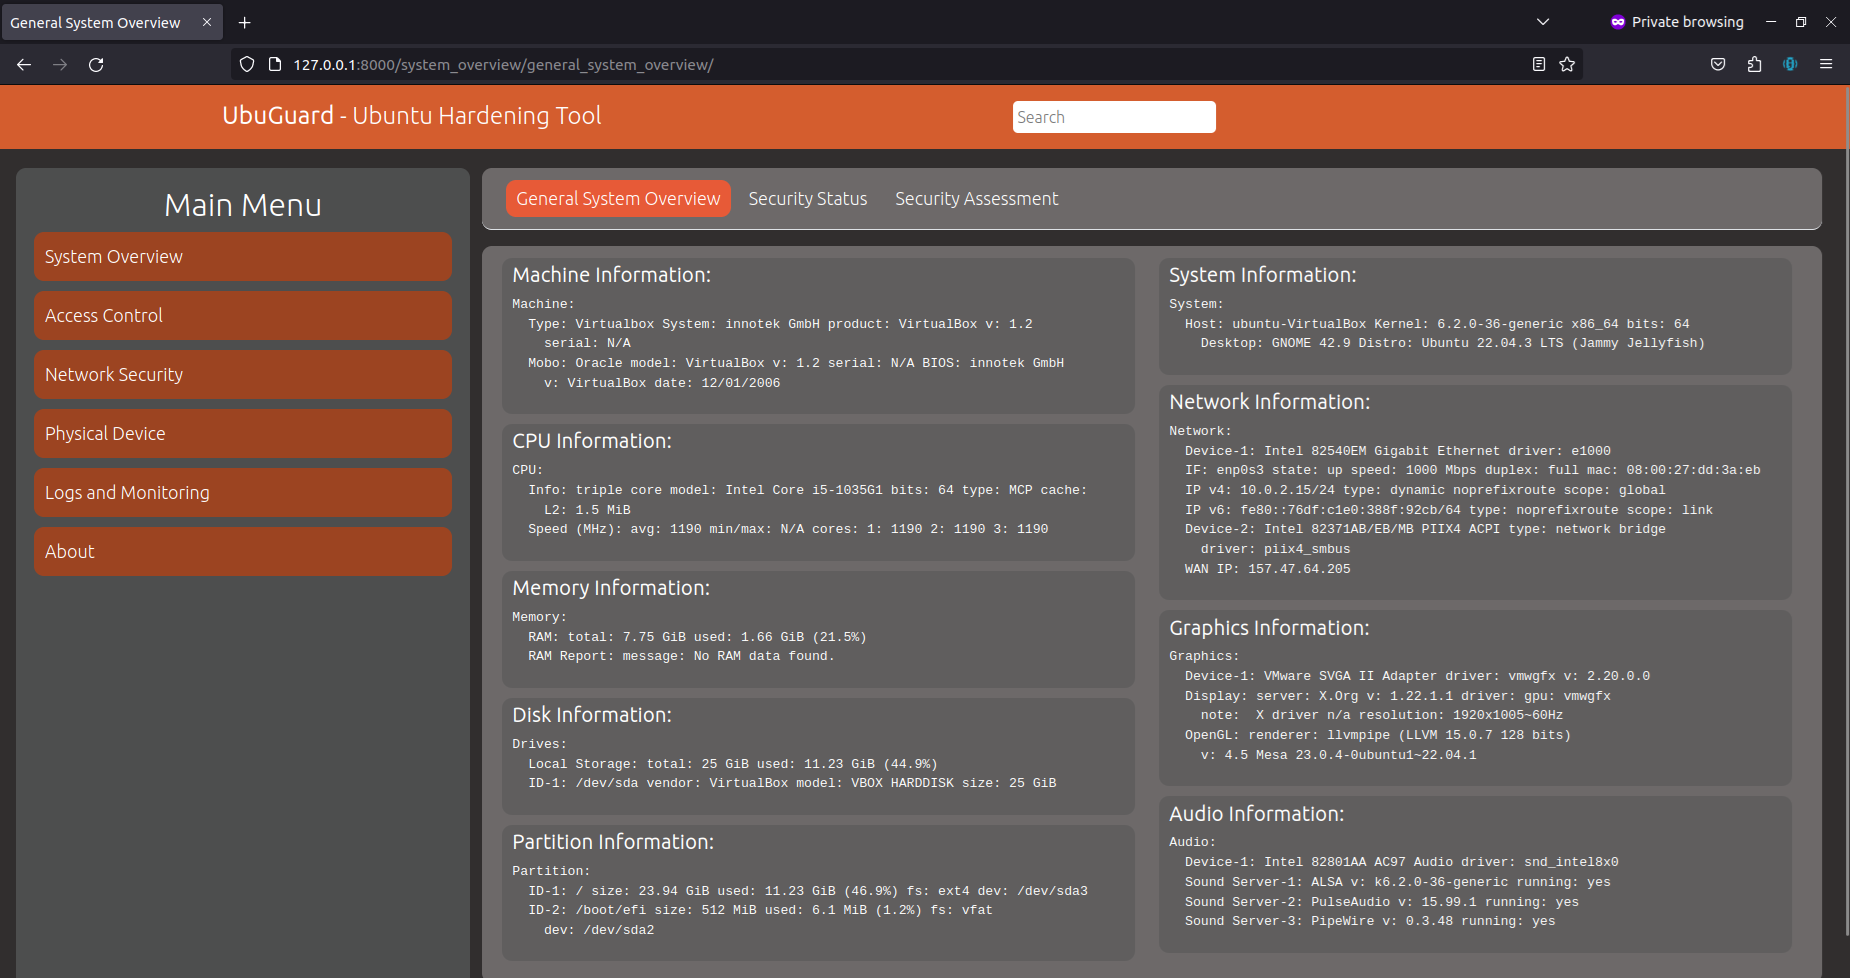The height and width of the screenshot is (978, 1850).
Task: Click the Machine Information heading
Action: click(x=612, y=275)
